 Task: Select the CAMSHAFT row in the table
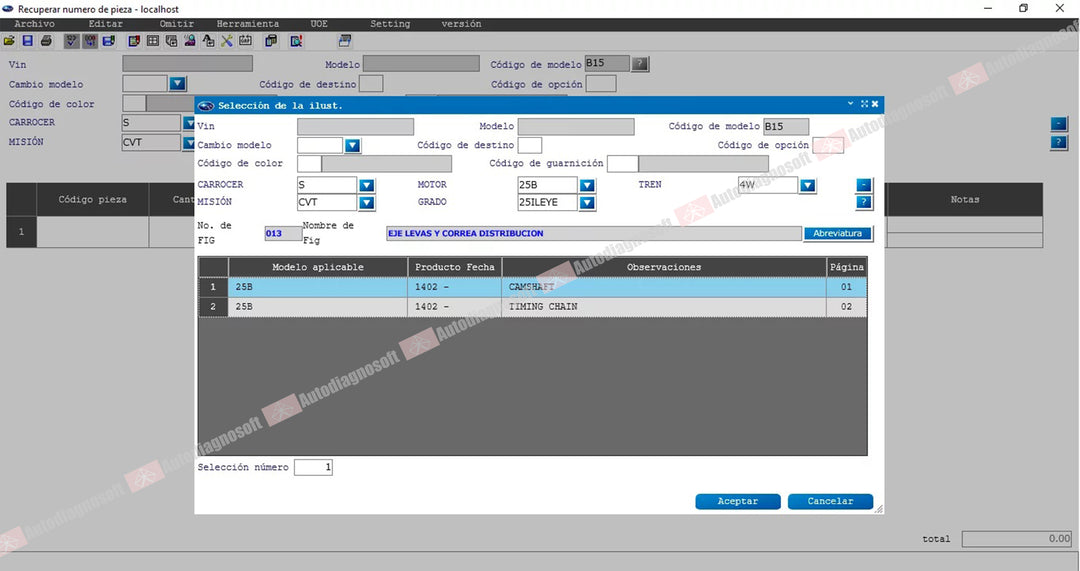532,287
